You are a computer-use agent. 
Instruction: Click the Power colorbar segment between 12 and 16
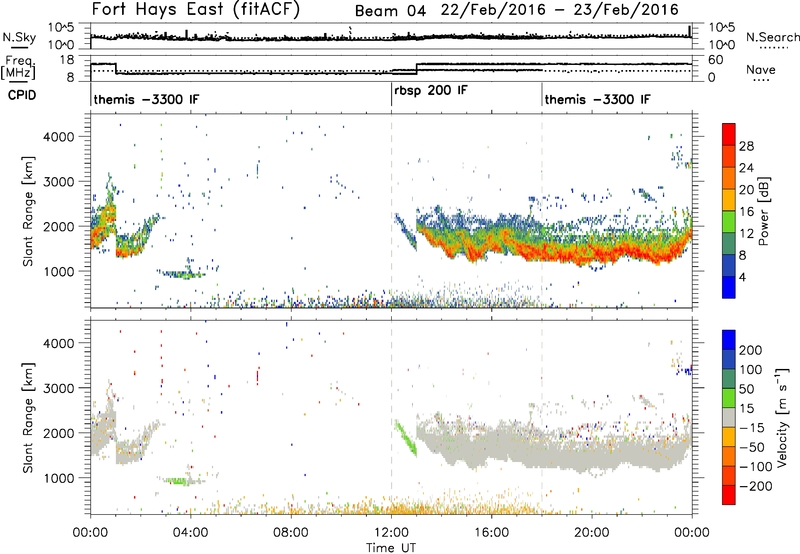tap(729, 221)
